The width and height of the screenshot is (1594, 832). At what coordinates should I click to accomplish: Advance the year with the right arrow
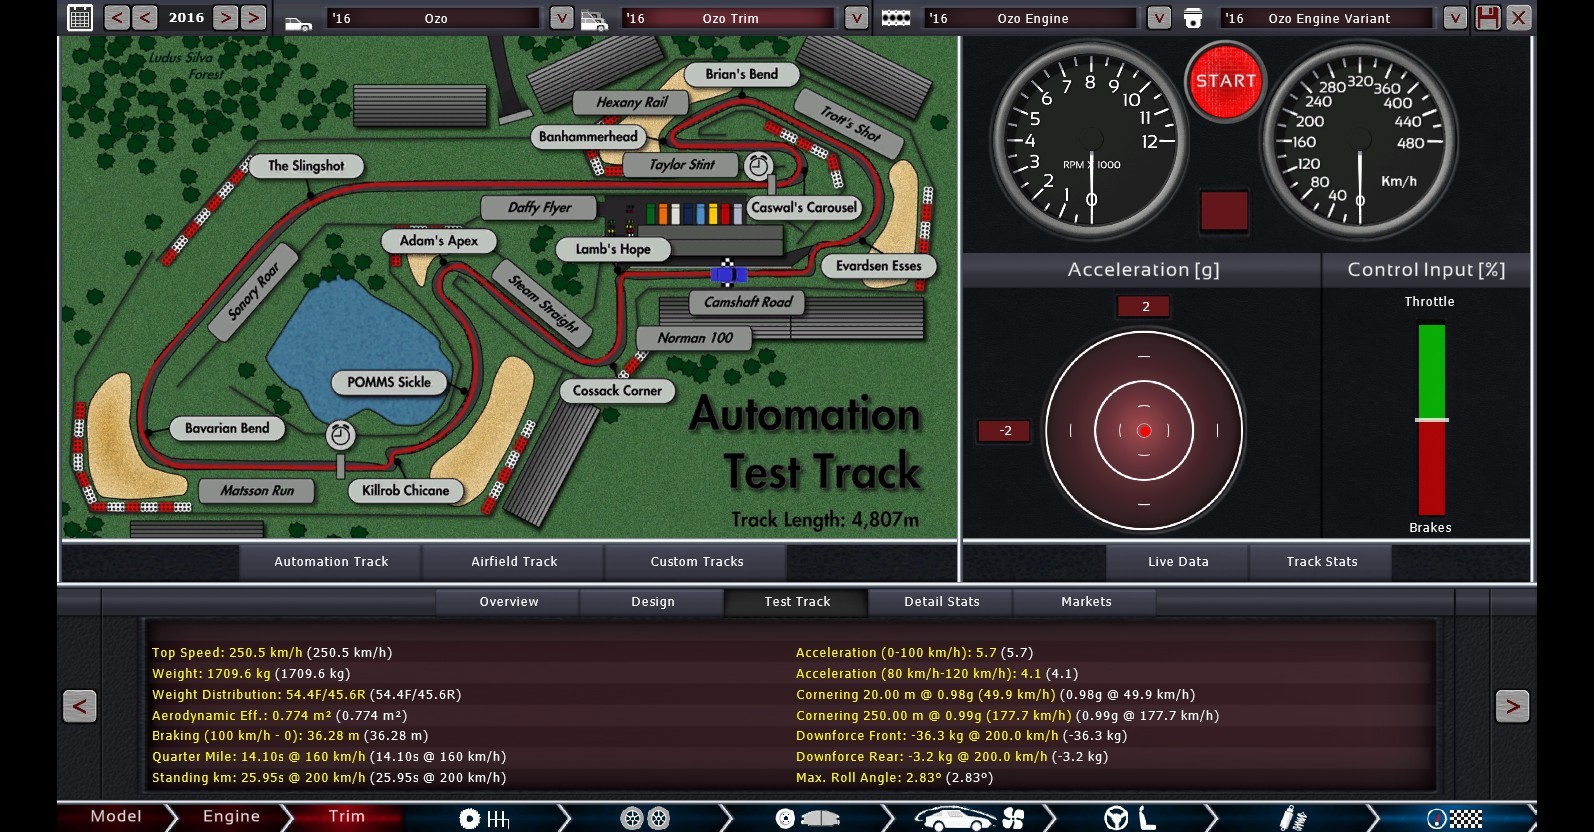coord(225,18)
